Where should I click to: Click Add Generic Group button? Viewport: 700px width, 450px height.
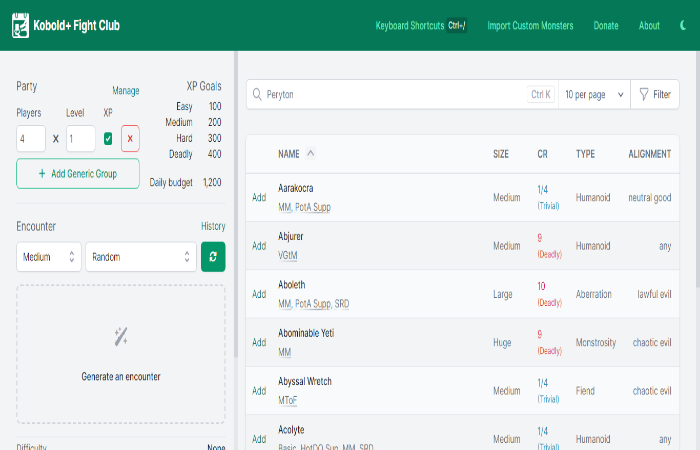pos(78,174)
